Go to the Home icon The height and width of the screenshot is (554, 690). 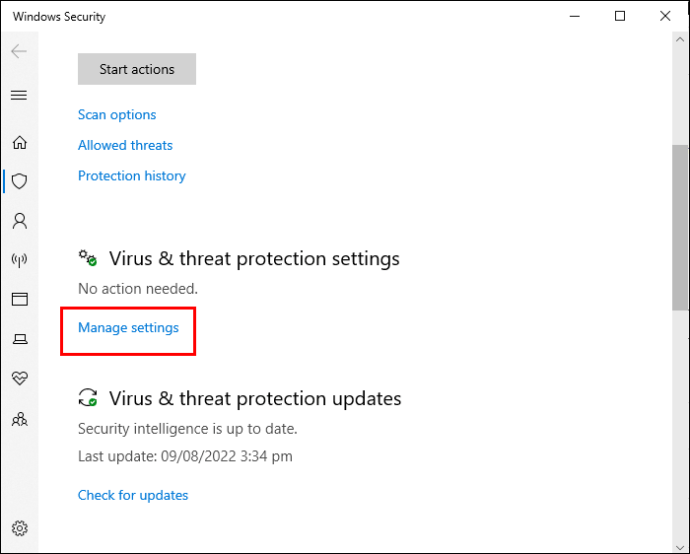pyautogui.click(x=19, y=143)
